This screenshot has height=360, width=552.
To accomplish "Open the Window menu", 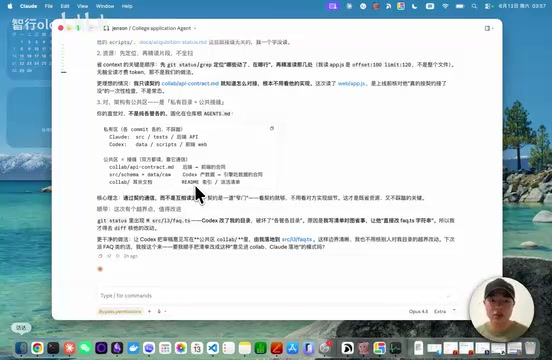I will (x=105, y=6).
